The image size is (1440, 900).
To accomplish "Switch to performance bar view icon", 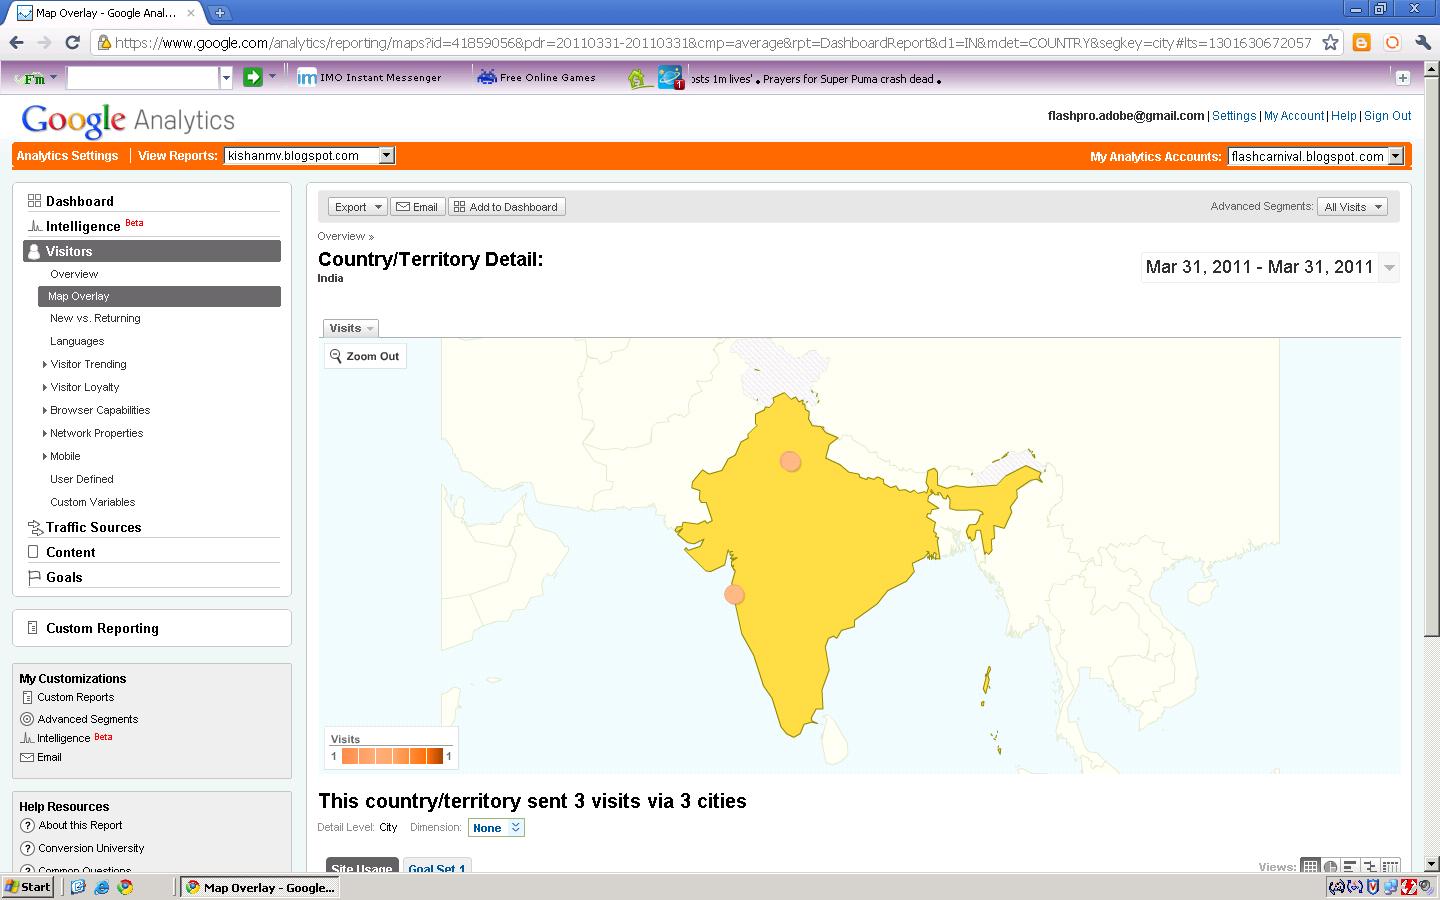I will click(1350, 866).
